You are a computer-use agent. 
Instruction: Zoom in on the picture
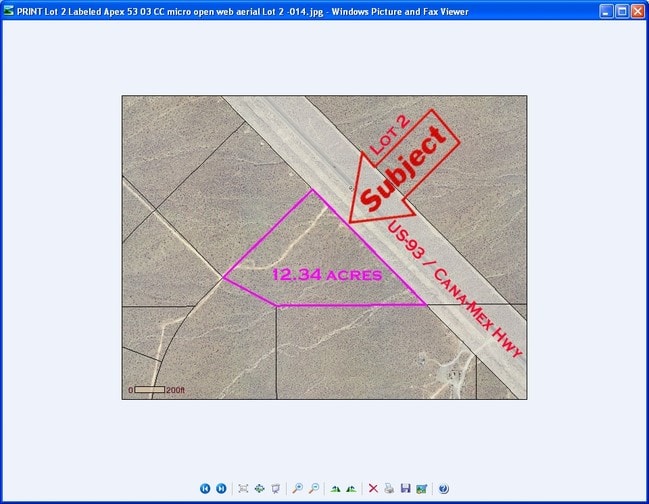click(x=297, y=488)
